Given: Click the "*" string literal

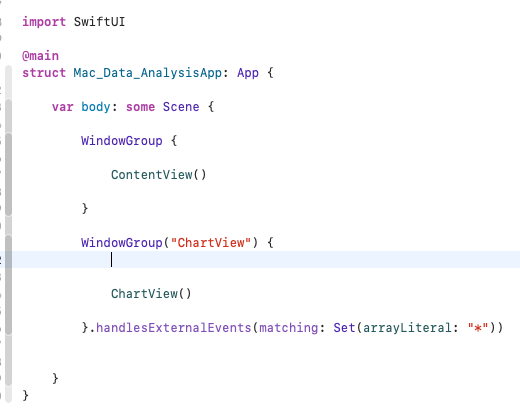Looking at the screenshot, I should (x=478, y=328).
